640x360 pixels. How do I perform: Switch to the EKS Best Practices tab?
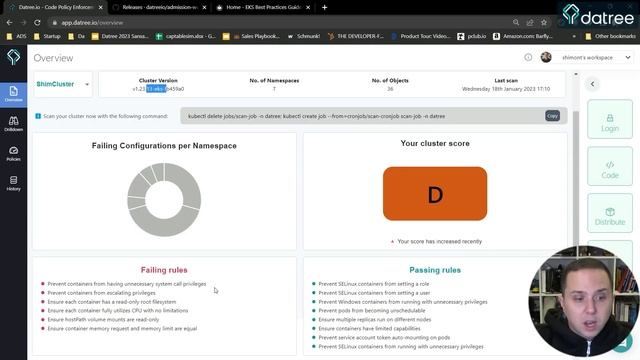click(x=263, y=7)
